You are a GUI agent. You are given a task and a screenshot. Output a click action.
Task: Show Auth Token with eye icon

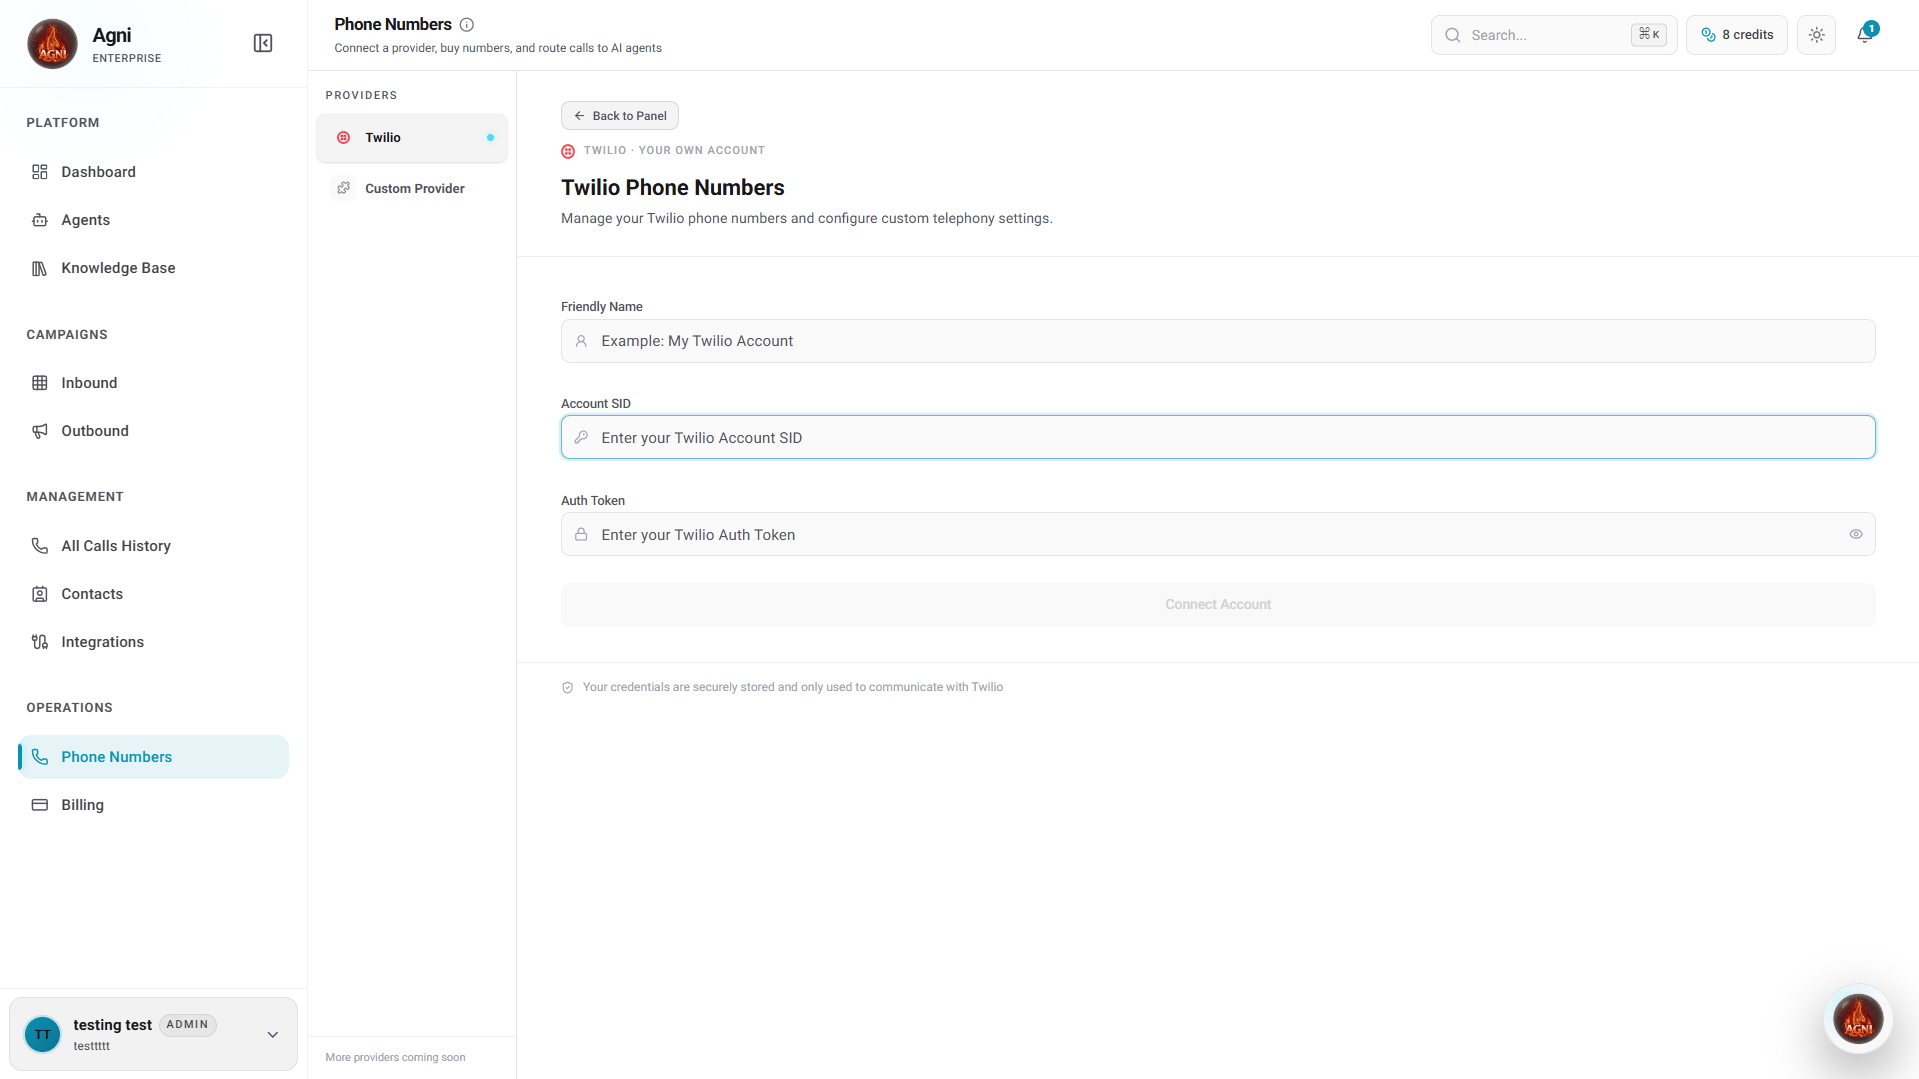click(x=1856, y=535)
